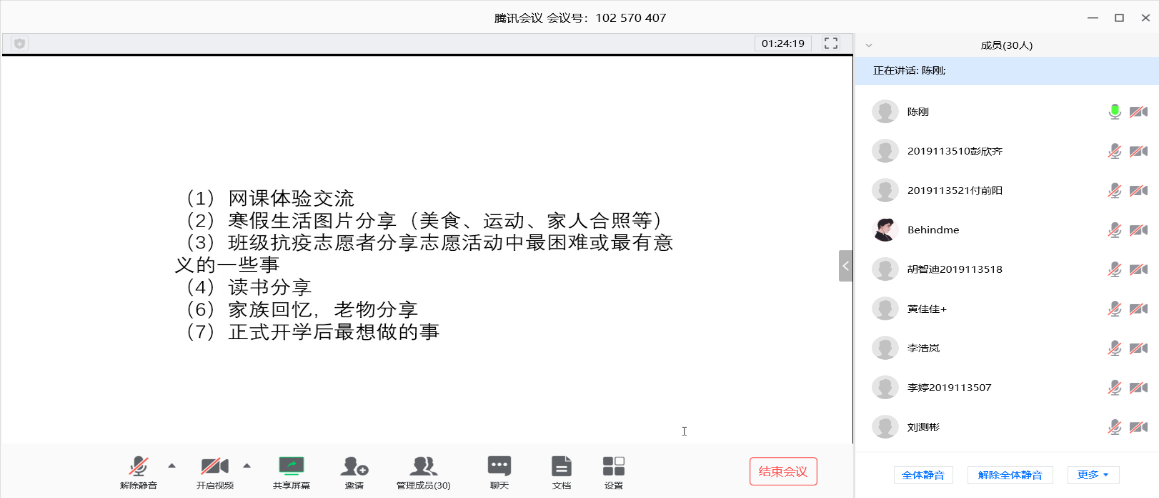The image size is (1159, 498).
Task: Select member 胡智迪2019113518 name
Action: click(954, 269)
